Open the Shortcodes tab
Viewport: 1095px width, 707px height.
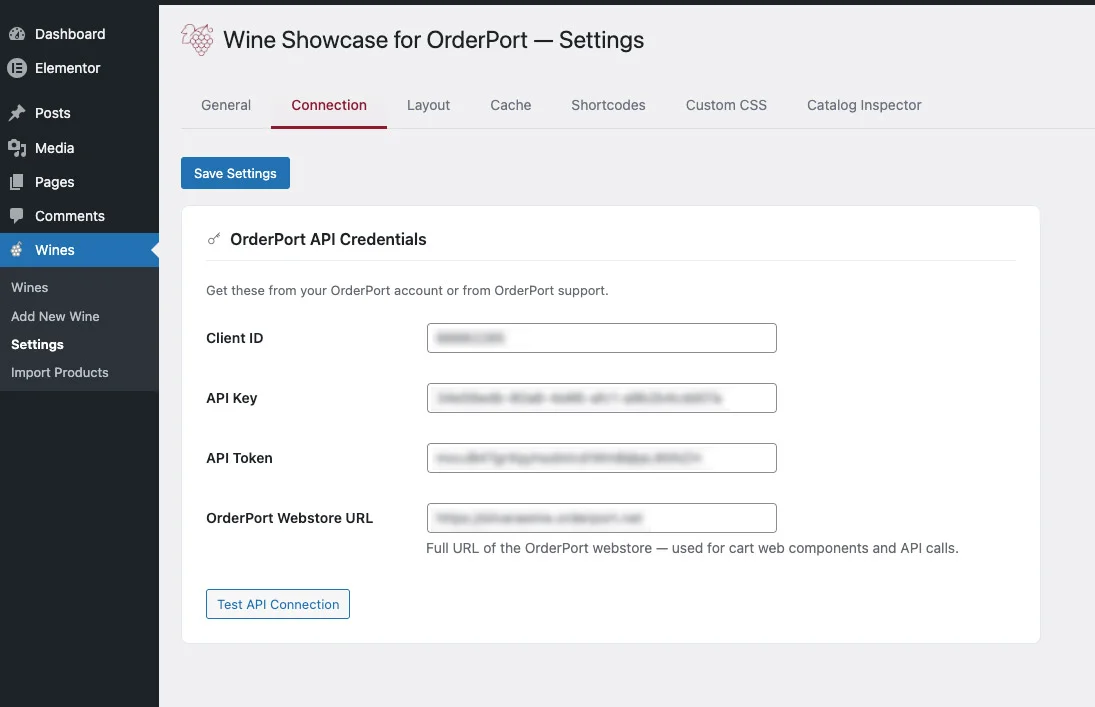(x=608, y=105)
